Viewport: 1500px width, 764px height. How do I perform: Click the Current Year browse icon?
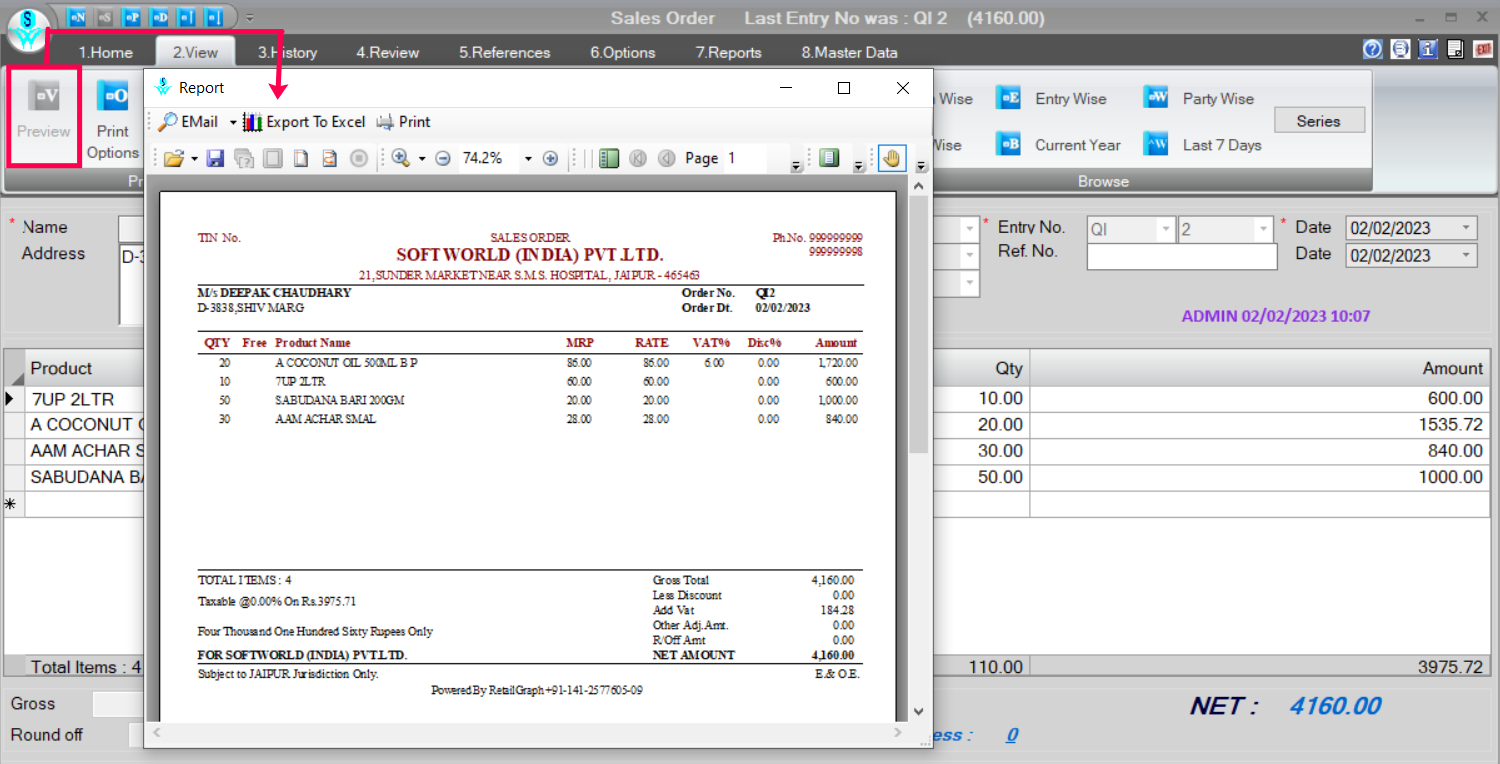(x=1007, y=144)
